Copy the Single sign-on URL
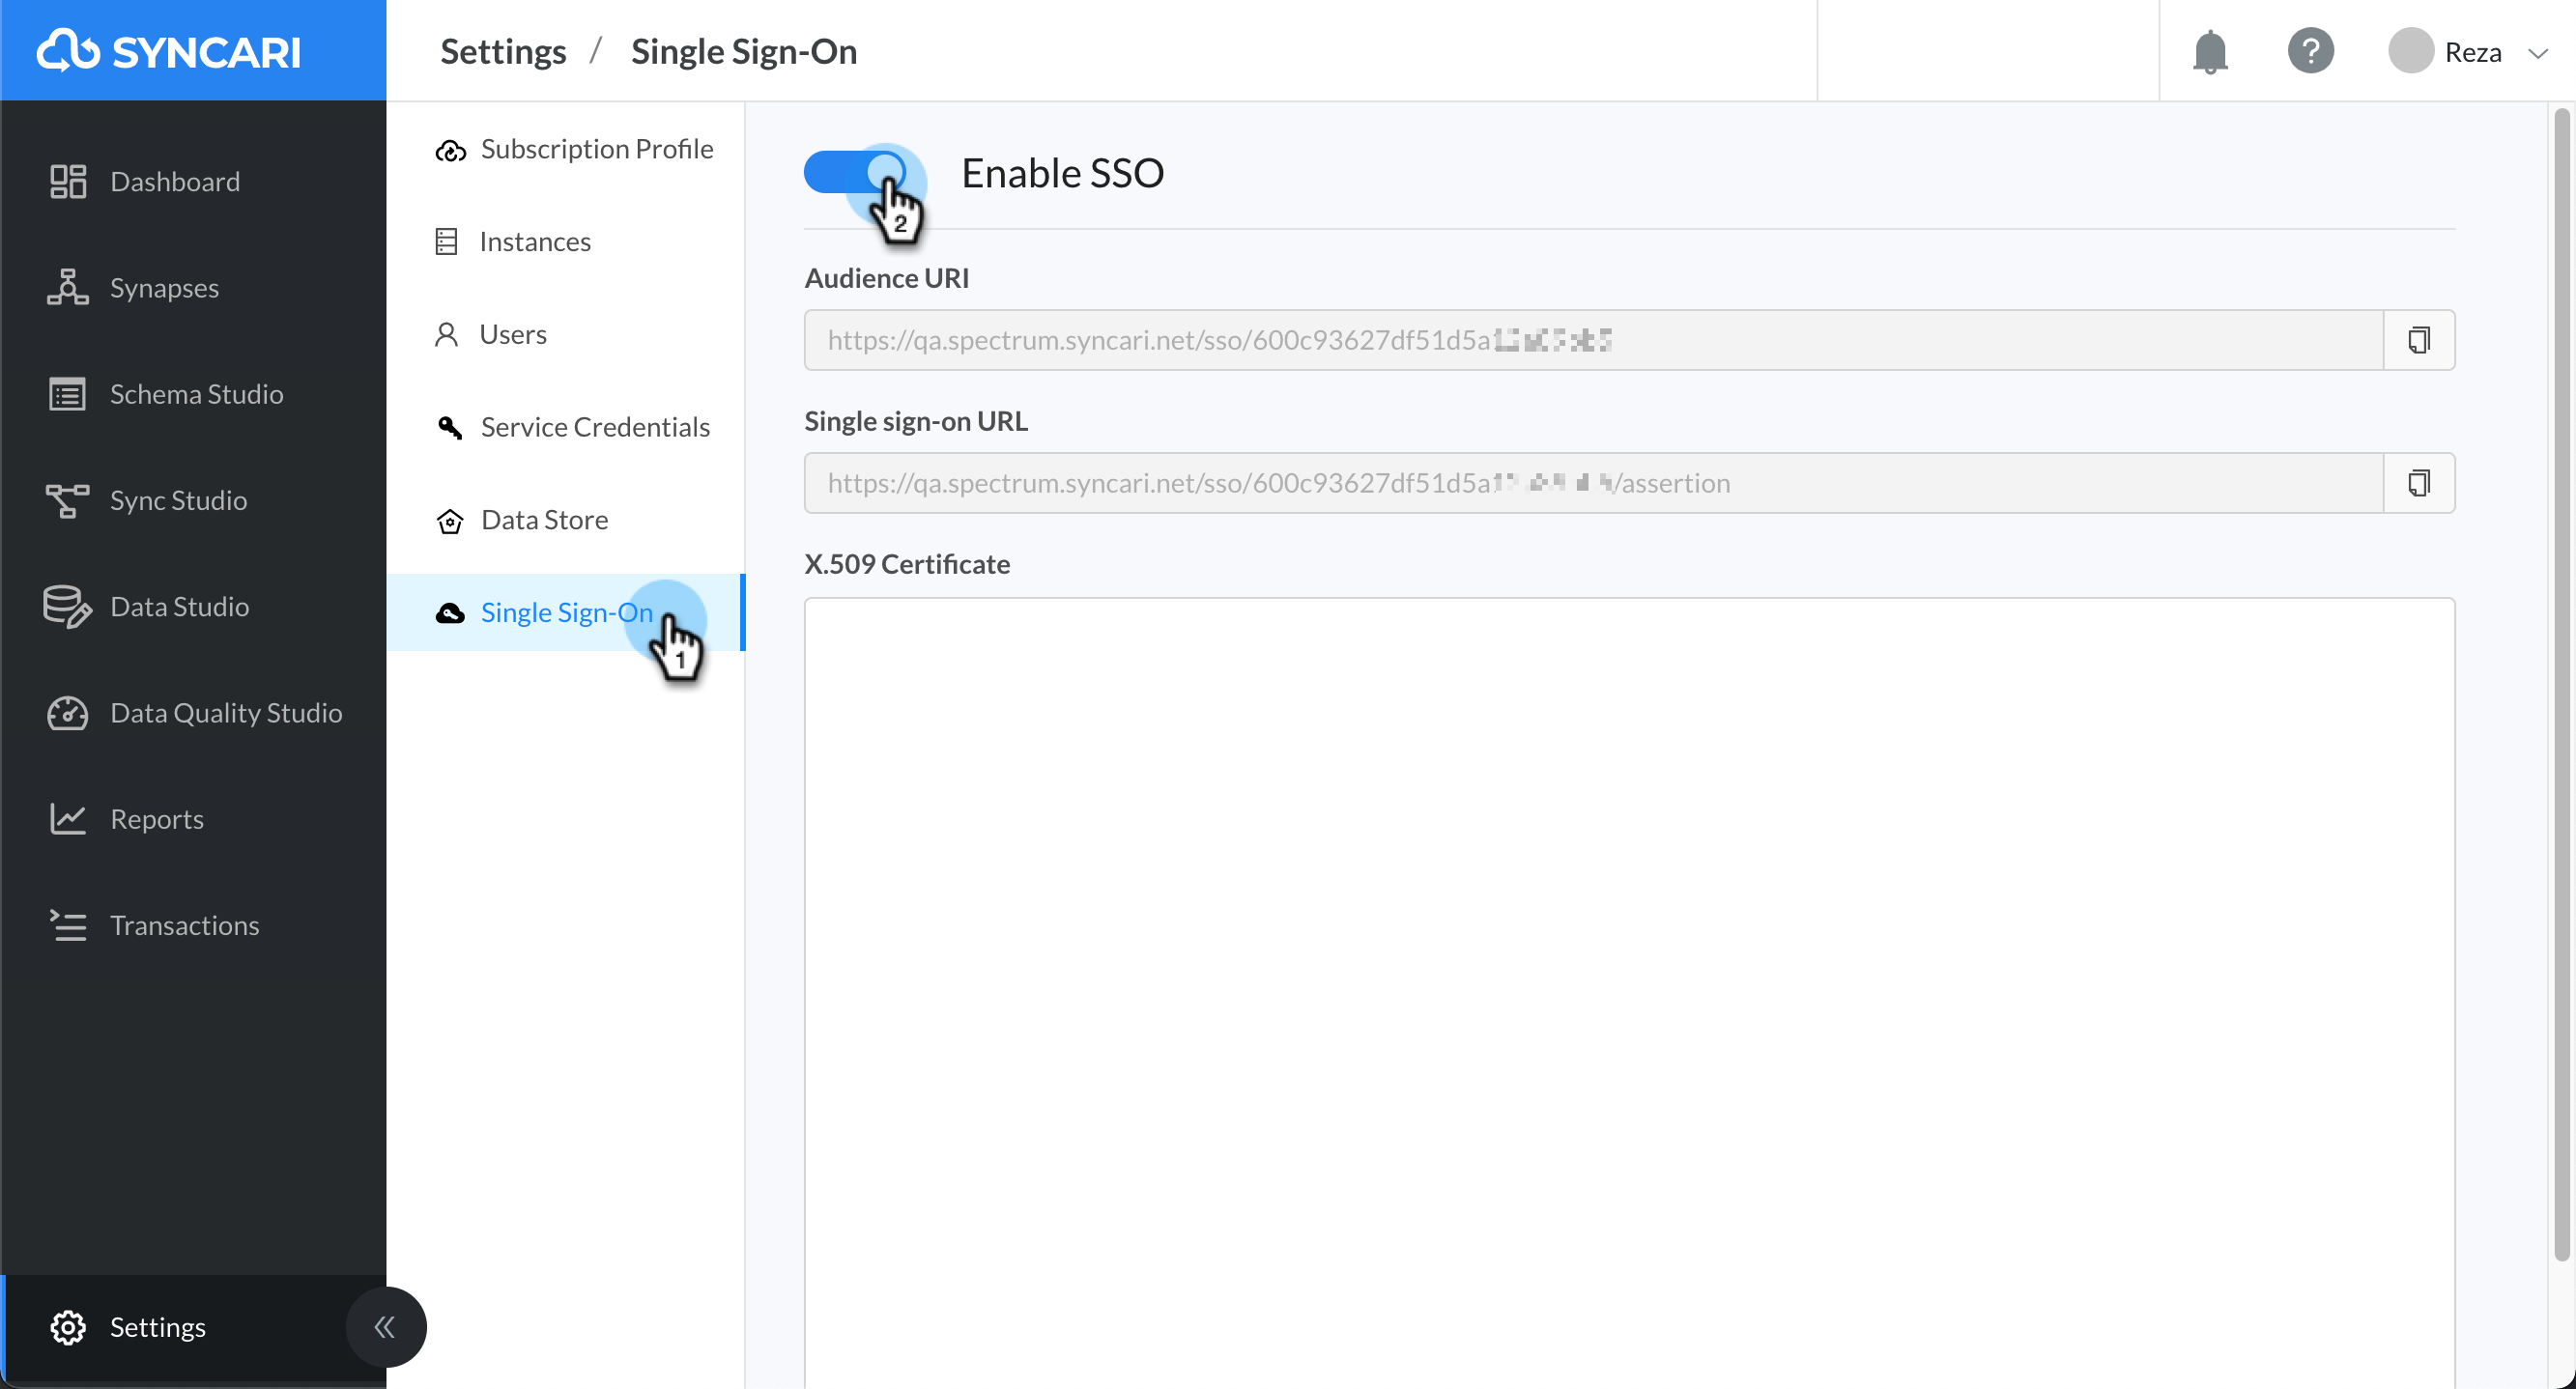The height and width of the screenshot is (1389, 2576). click(x=2420, y=483)
